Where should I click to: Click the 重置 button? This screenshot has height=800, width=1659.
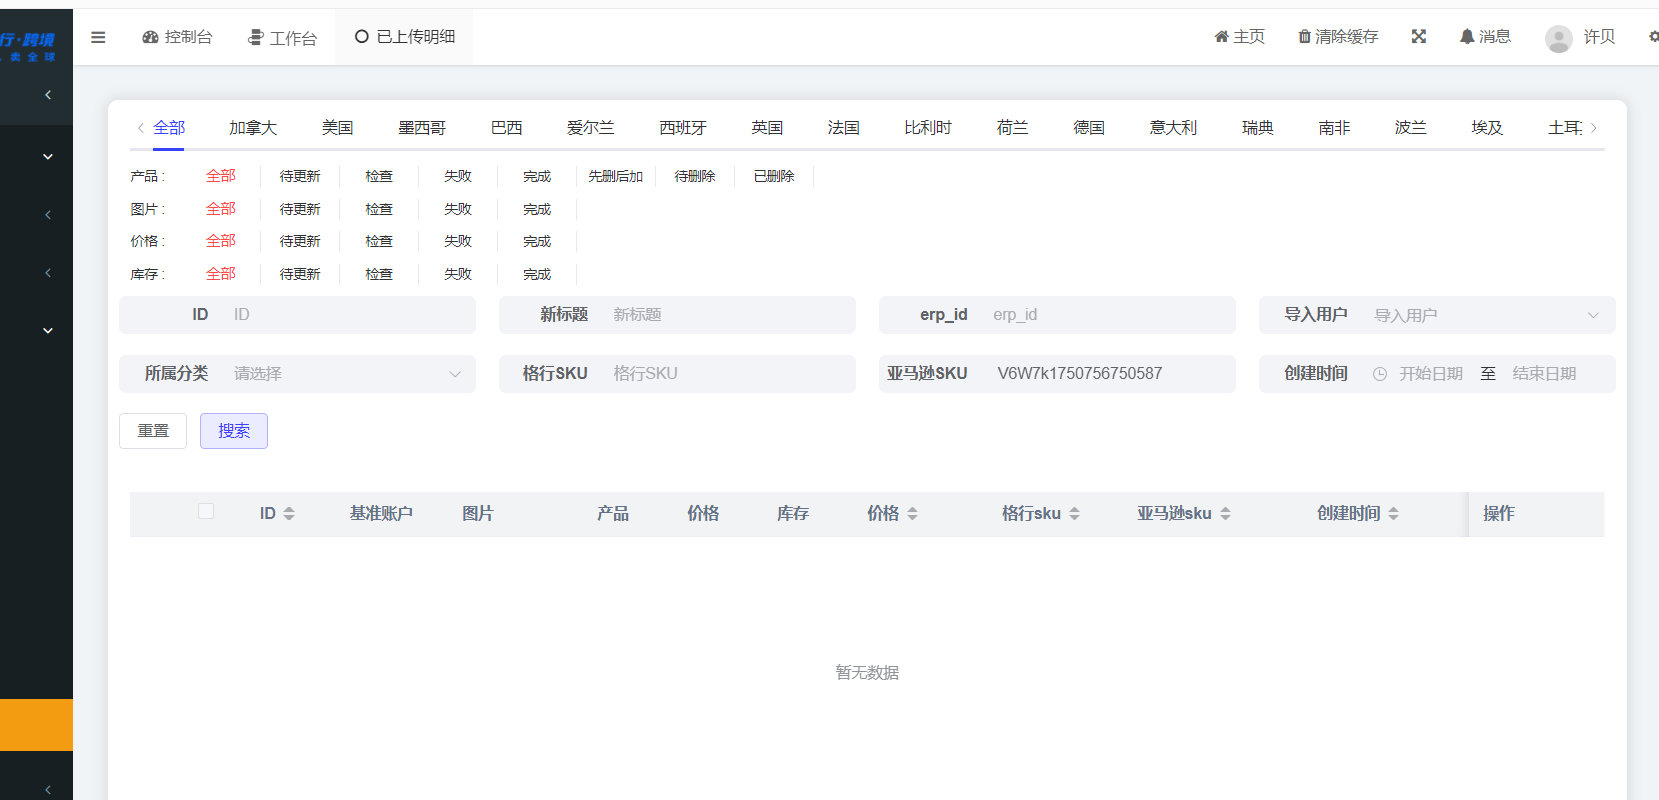click(x=153, y=431)
